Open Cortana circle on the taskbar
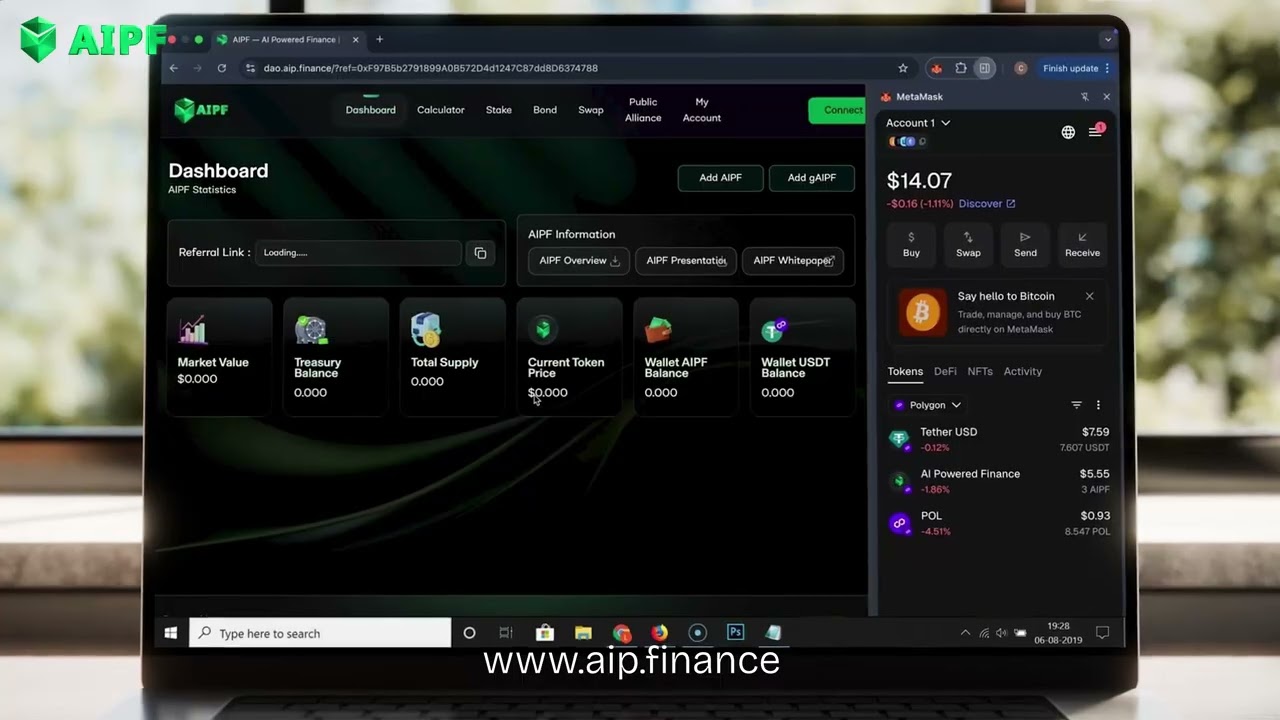Viewport: 1280px width, 720px height. coord(469,633)
